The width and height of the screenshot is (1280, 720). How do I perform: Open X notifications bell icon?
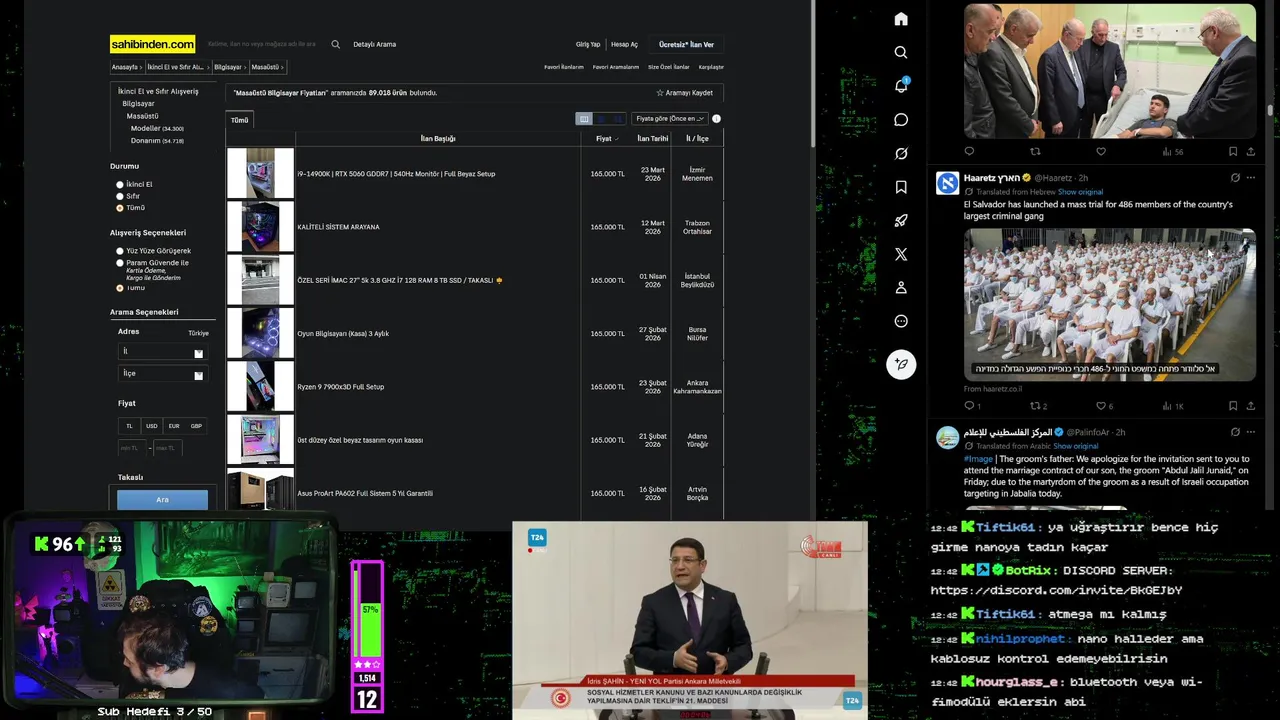pyautogui.click(x=901, y=86)
